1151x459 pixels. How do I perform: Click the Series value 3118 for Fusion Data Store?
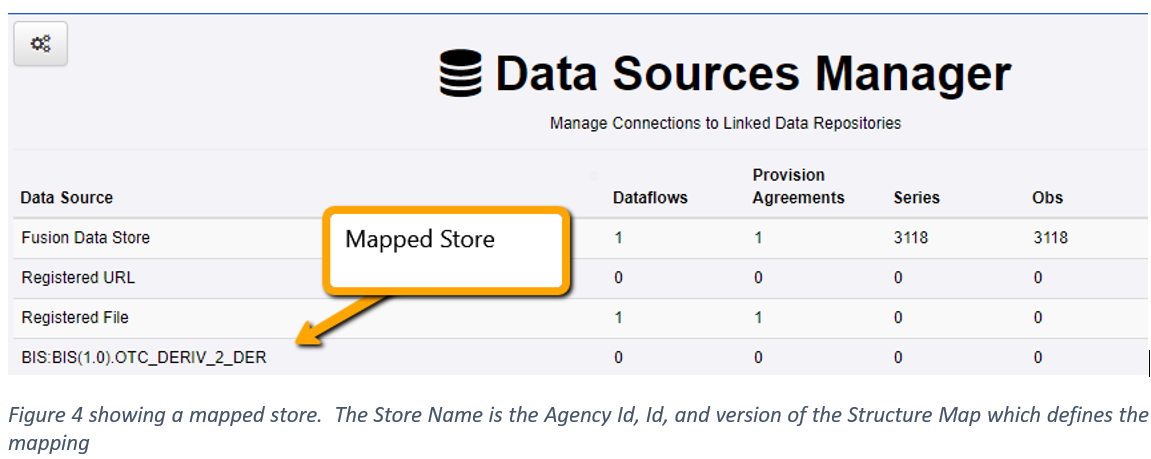coord(910,238)
